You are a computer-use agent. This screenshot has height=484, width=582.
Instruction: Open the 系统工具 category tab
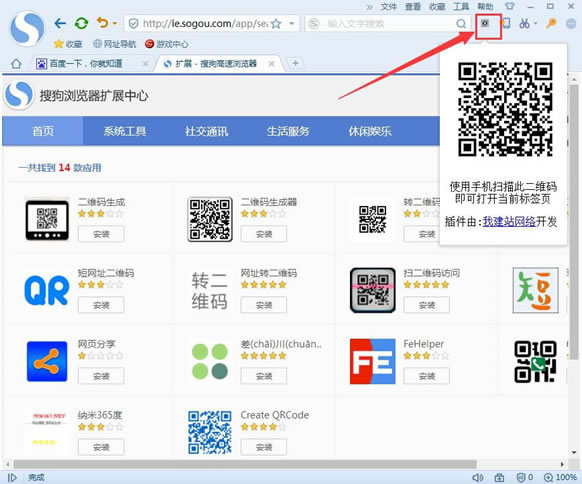pos(125,131)
